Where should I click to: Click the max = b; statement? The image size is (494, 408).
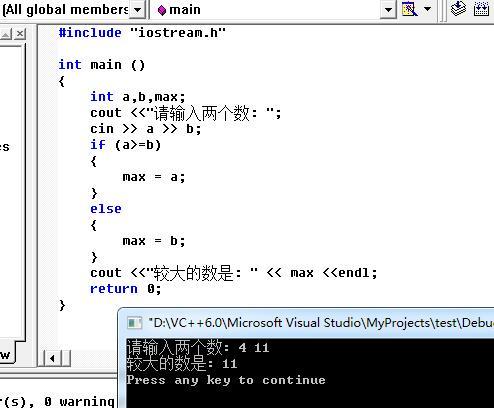[154, 241]
